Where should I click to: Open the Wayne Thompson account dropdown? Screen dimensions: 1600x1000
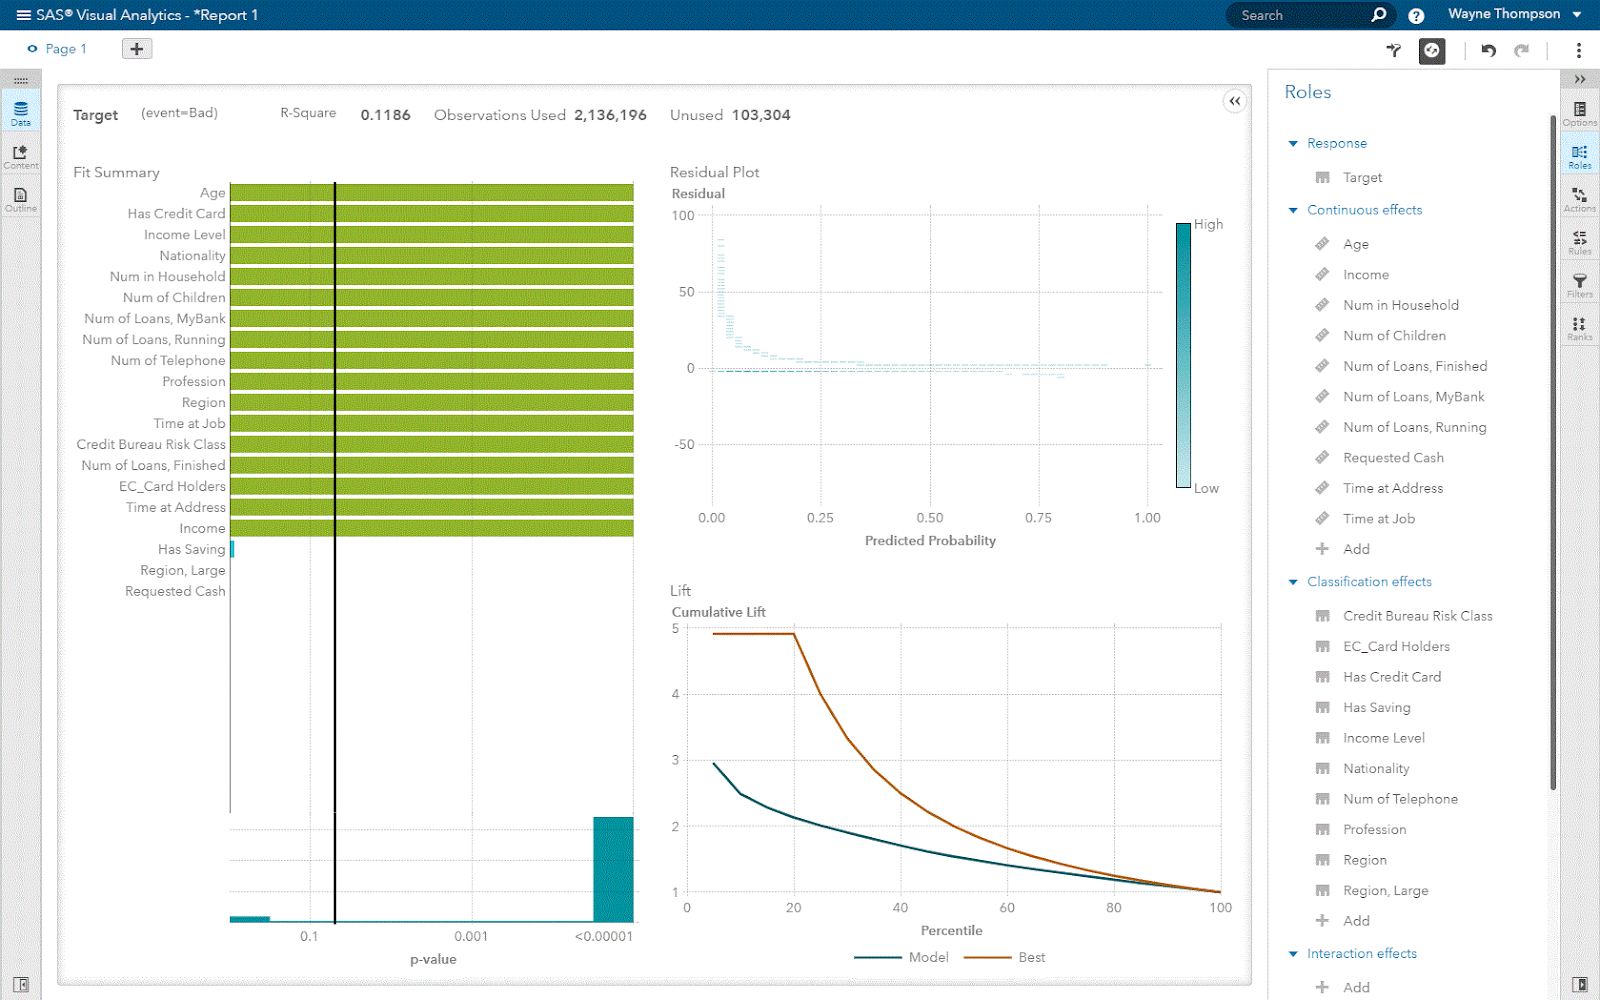1511,14
